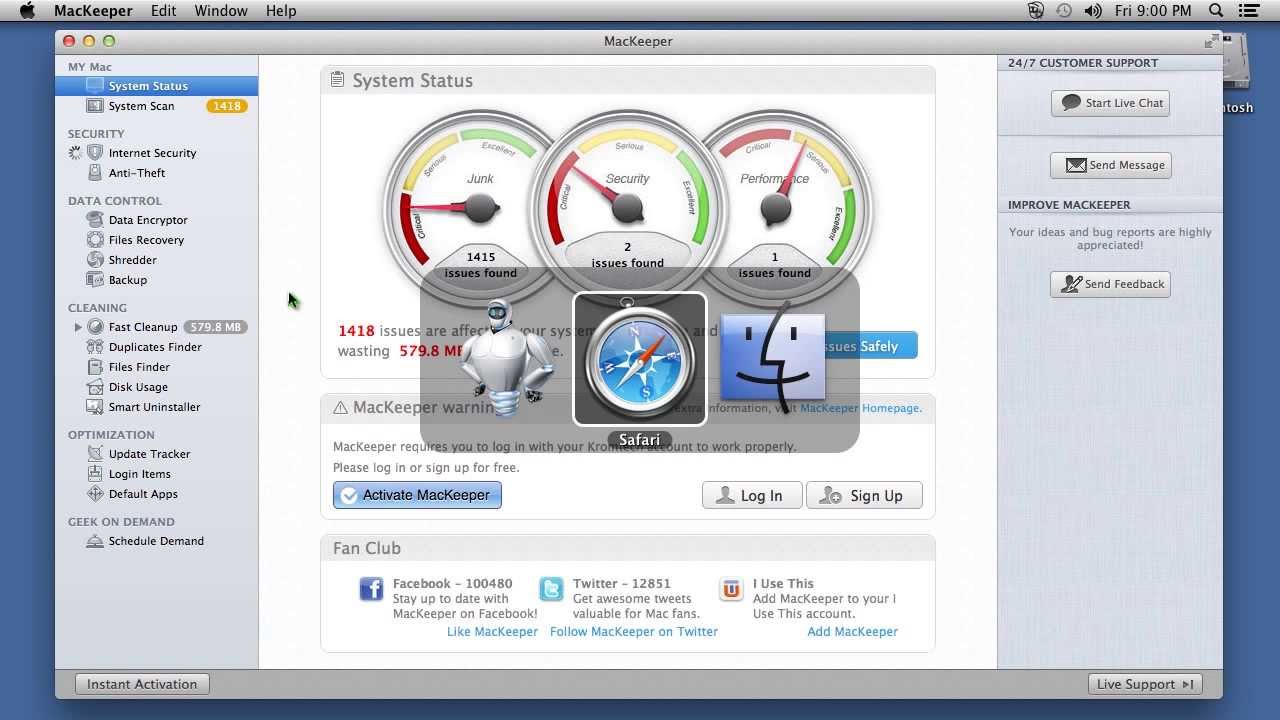Select Safari in the app switcher

(640, 360)
